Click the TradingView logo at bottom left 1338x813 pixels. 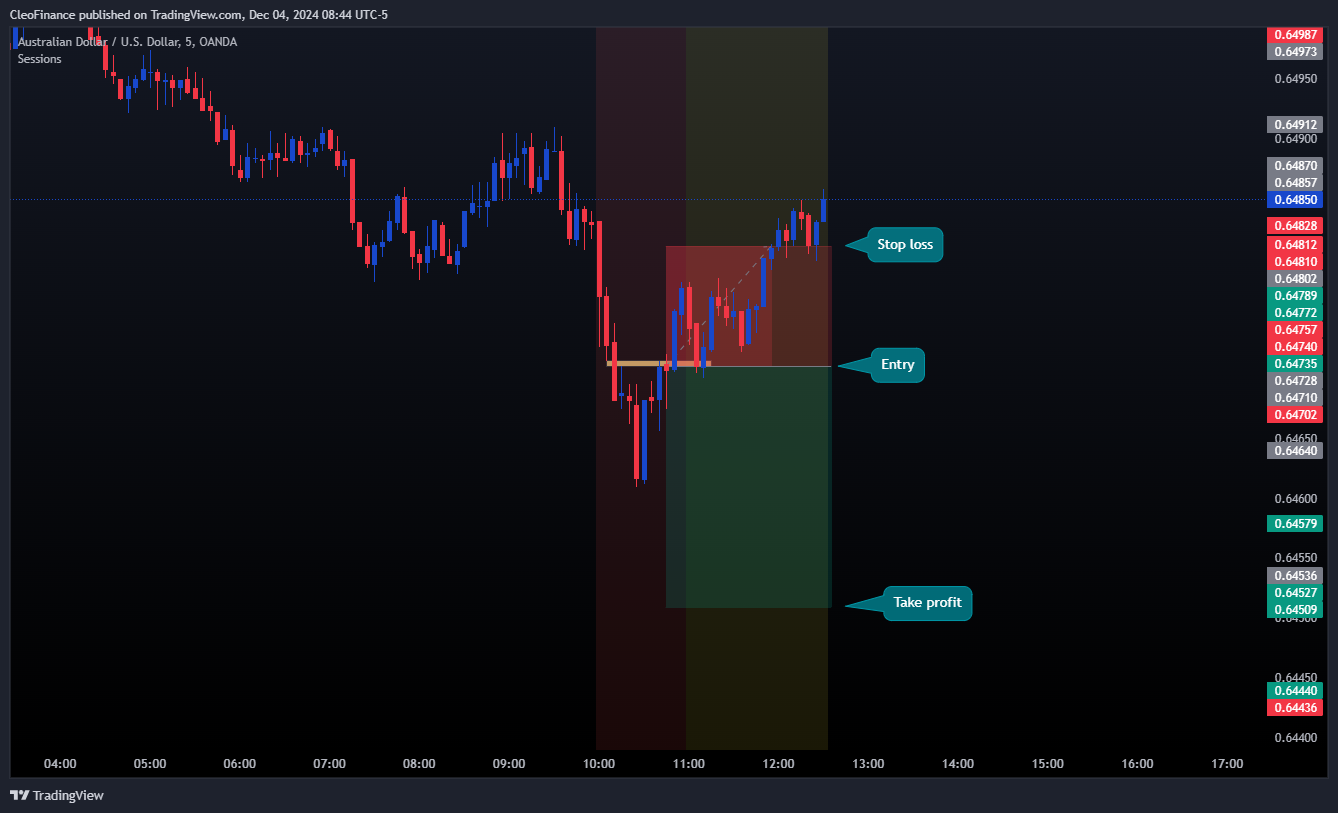57,796
